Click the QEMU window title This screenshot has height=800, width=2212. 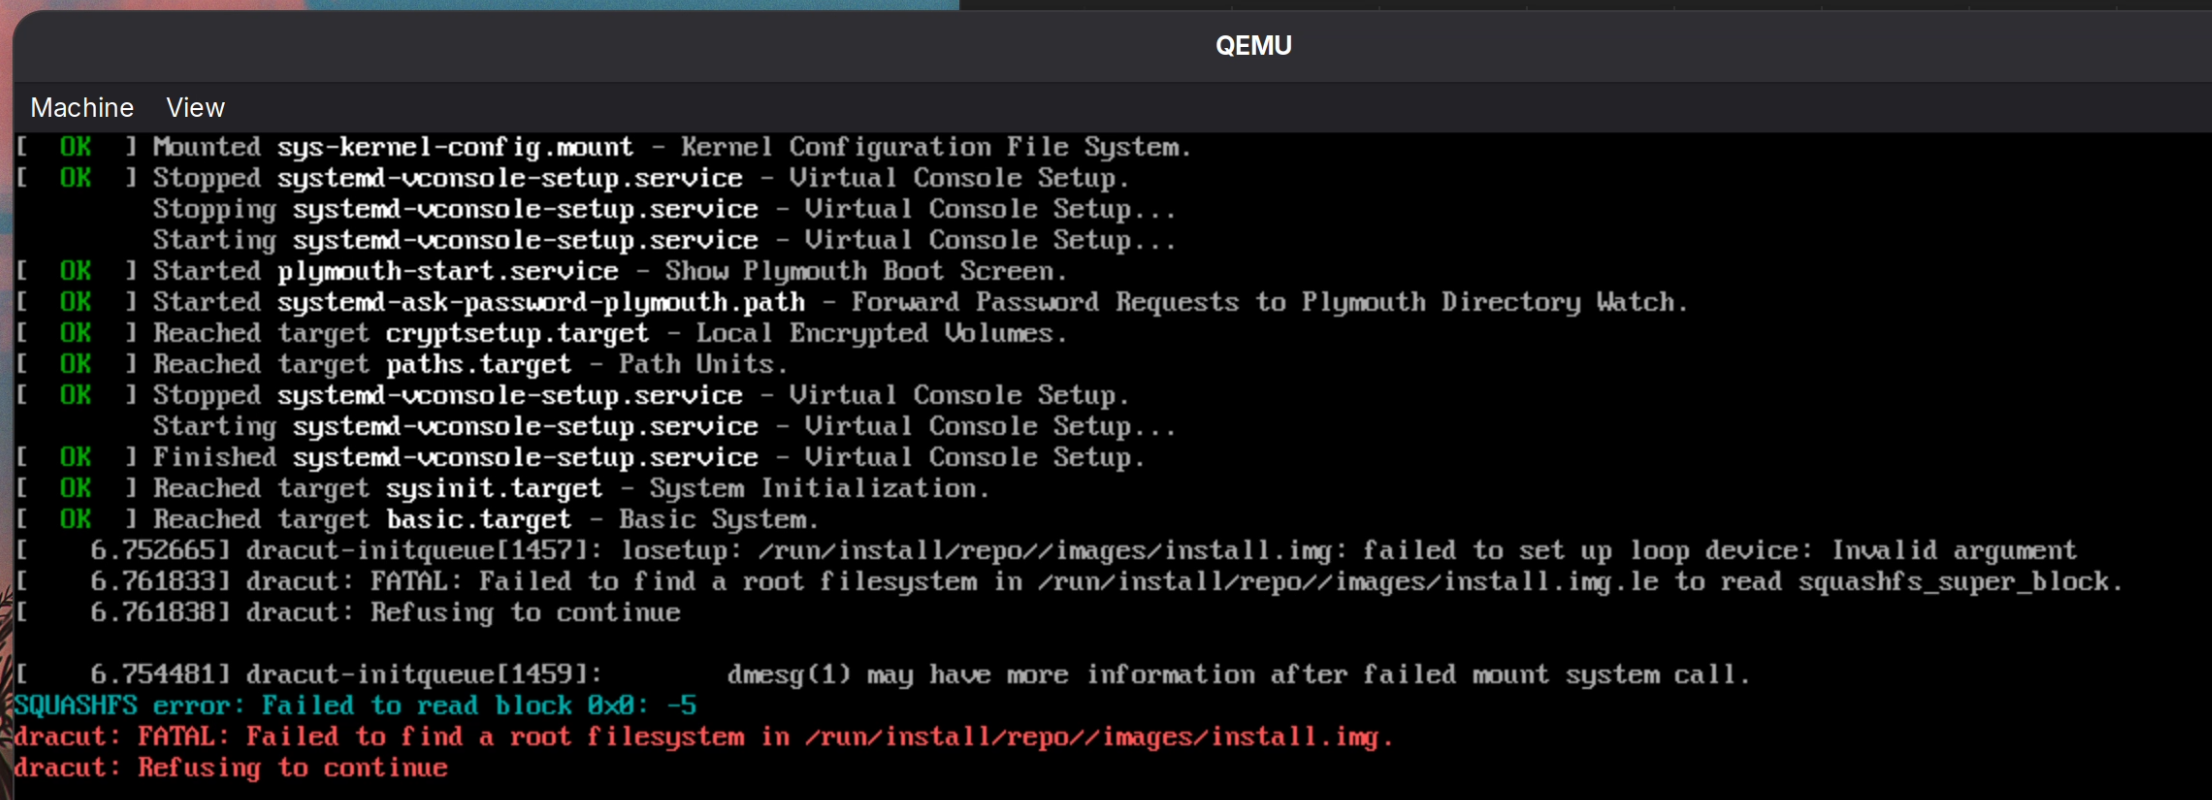point(1252,45)
